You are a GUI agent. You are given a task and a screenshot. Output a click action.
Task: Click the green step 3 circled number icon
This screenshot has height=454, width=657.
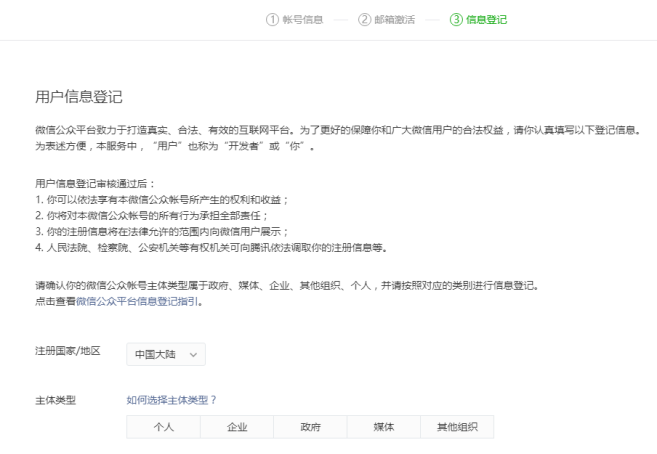pyautogui.click(x=456, y=20)
